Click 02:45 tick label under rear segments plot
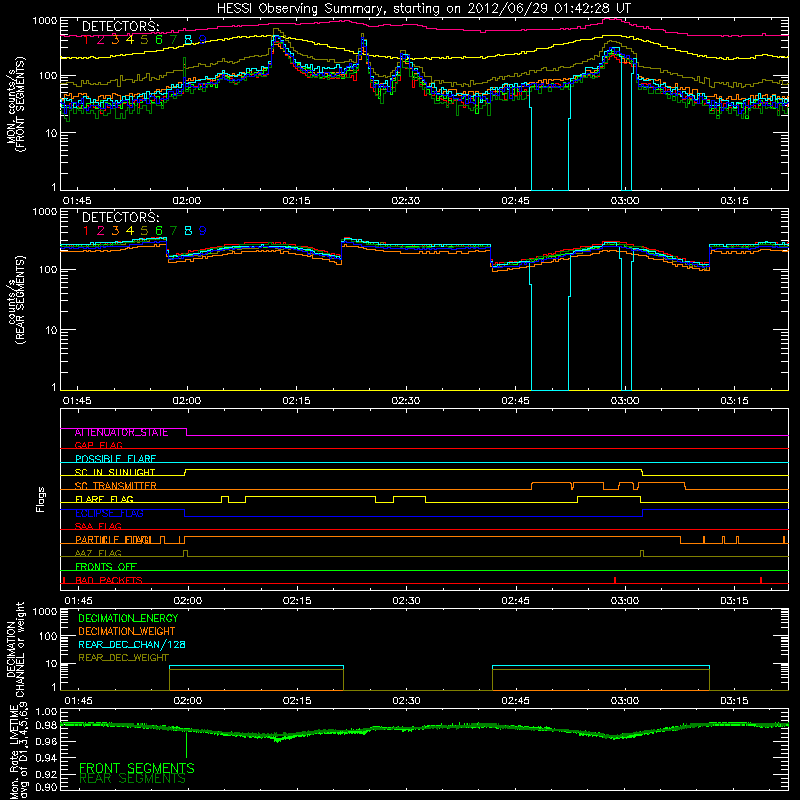This screenshot has height=800, width=800. (x=515, y=401)
